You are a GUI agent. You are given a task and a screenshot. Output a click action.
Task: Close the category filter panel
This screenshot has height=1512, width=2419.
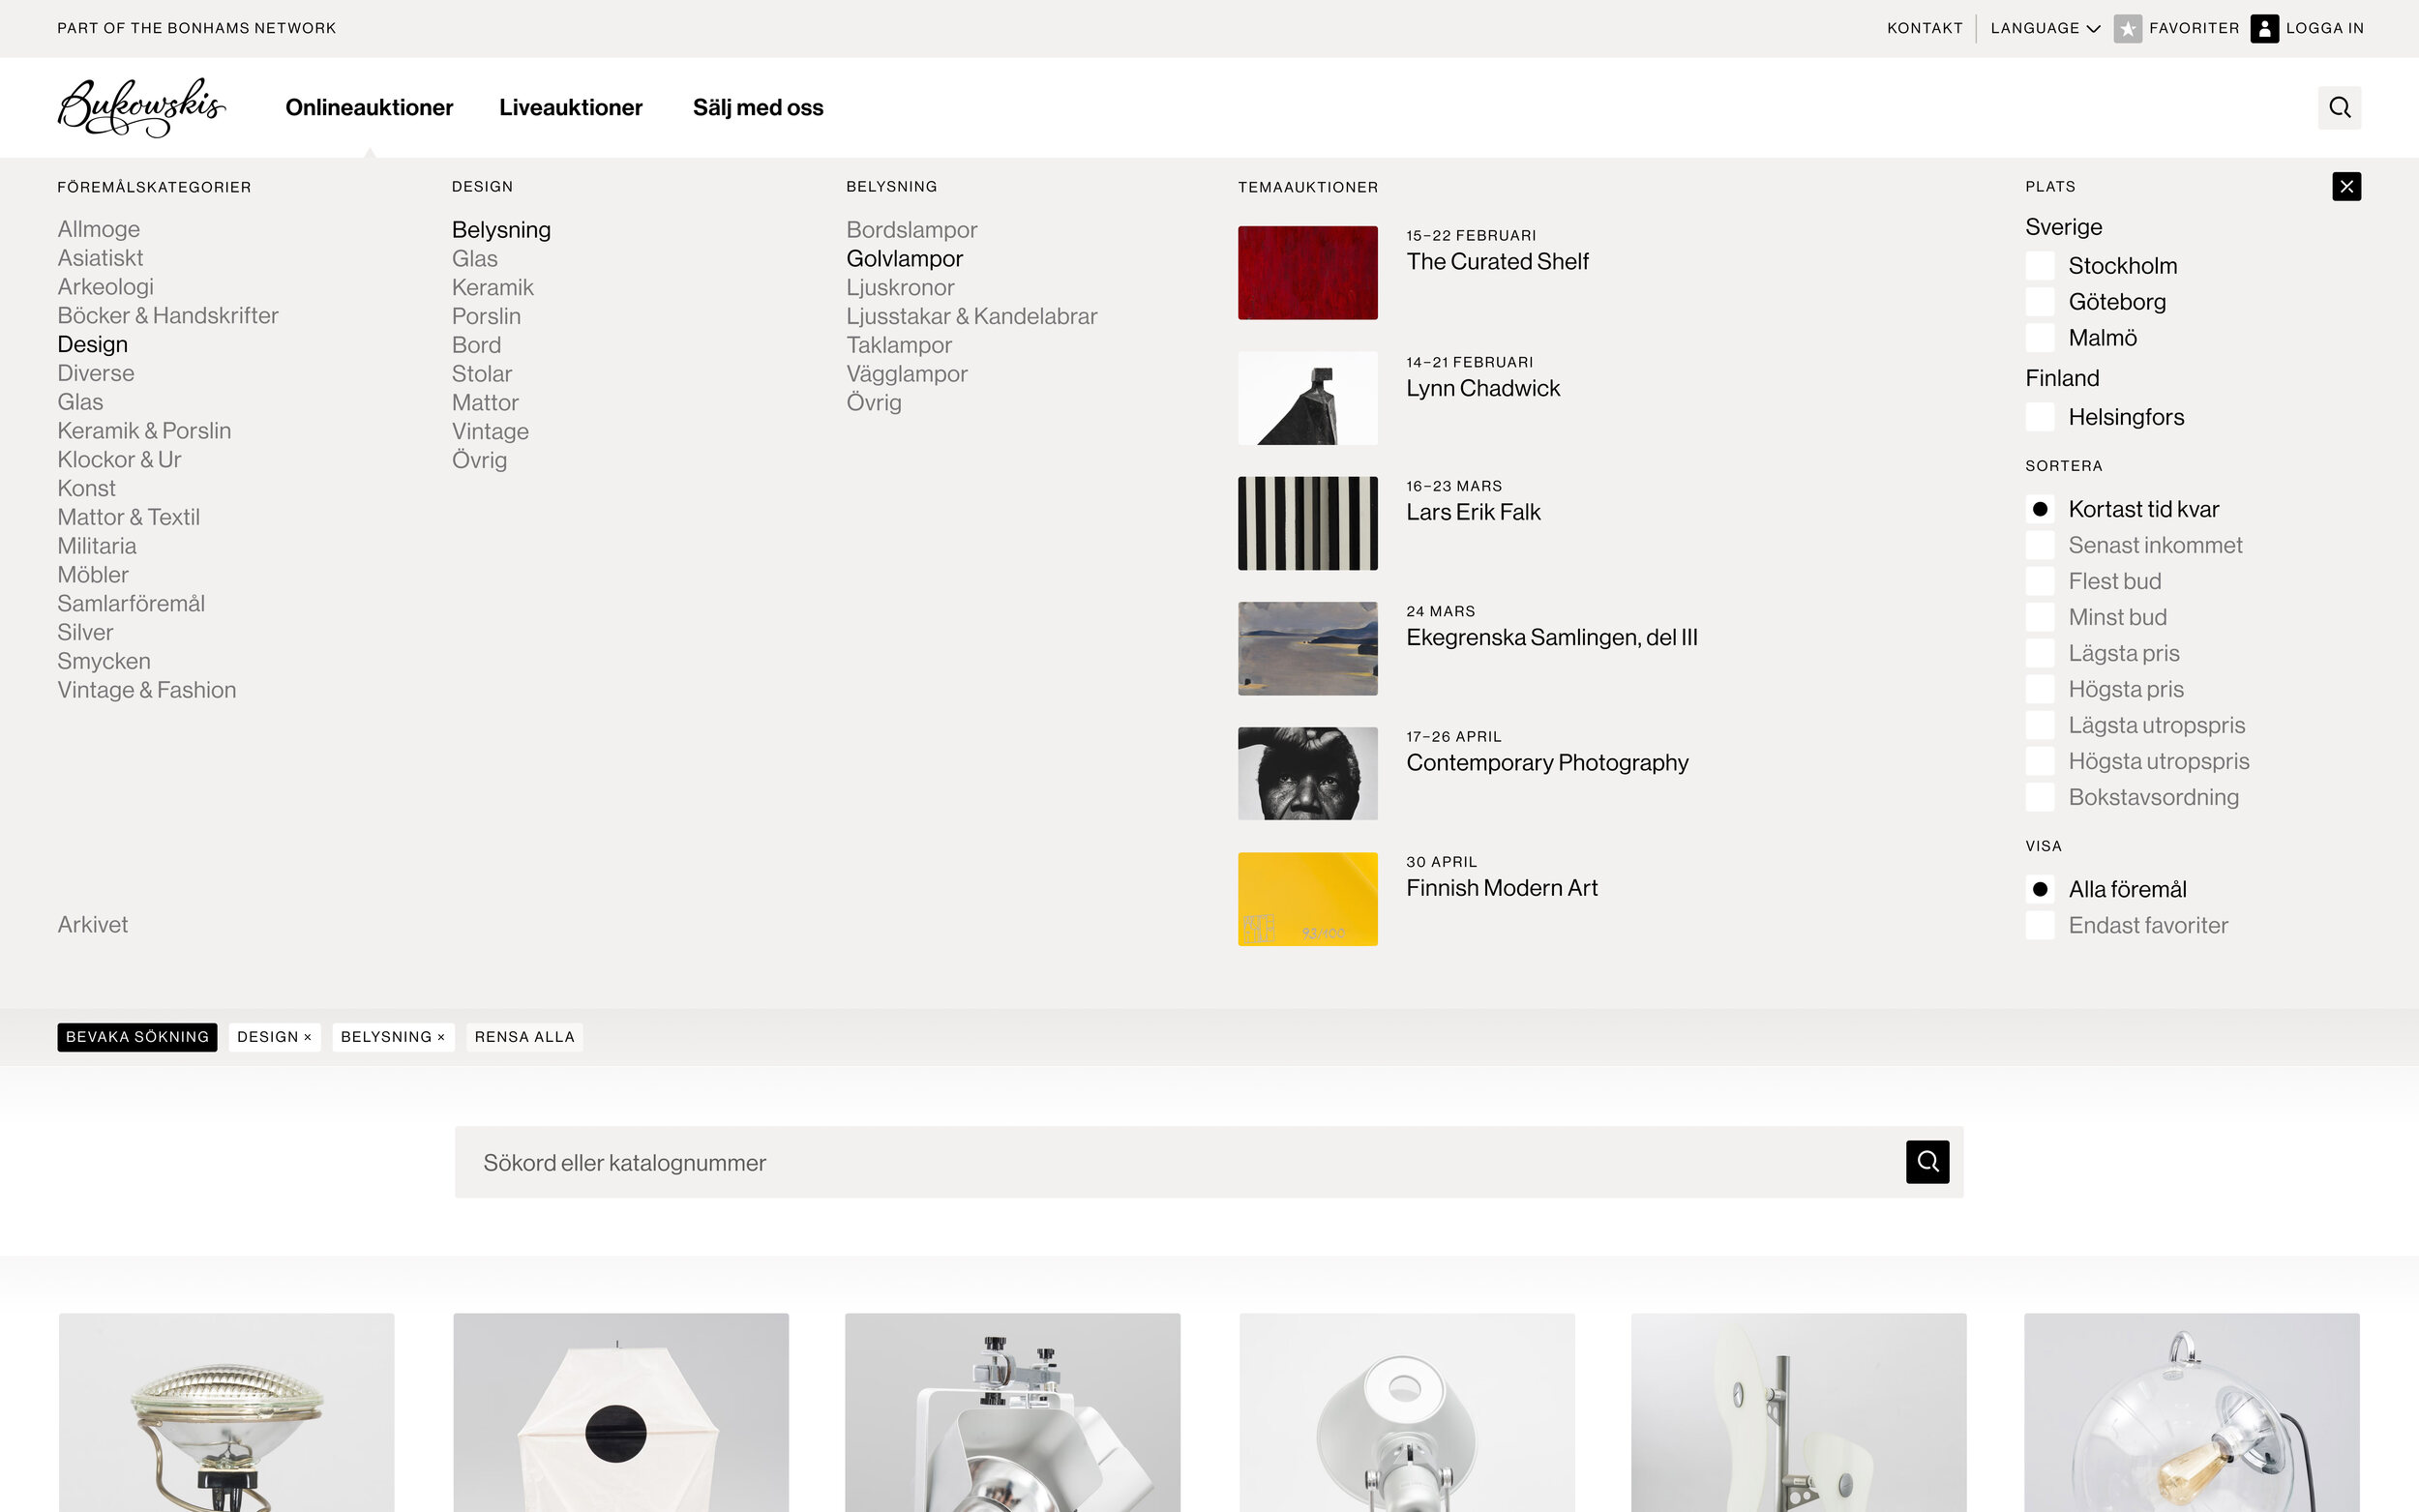click(x=2346, y=186)
